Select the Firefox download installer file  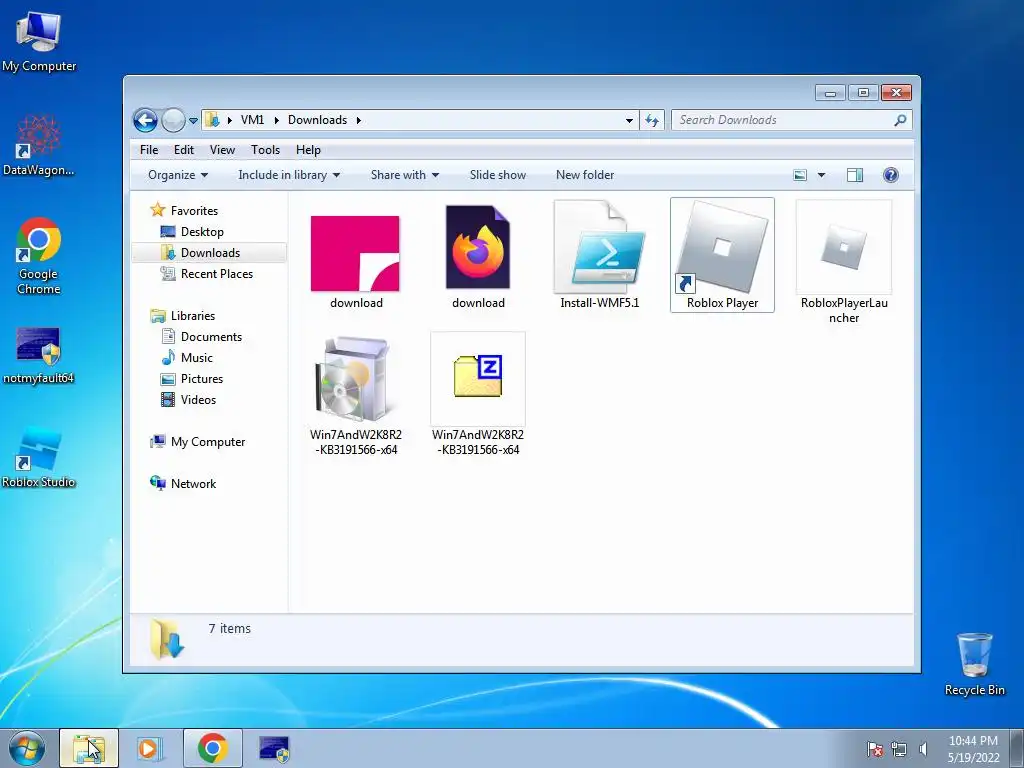click(x=478, y=248)
